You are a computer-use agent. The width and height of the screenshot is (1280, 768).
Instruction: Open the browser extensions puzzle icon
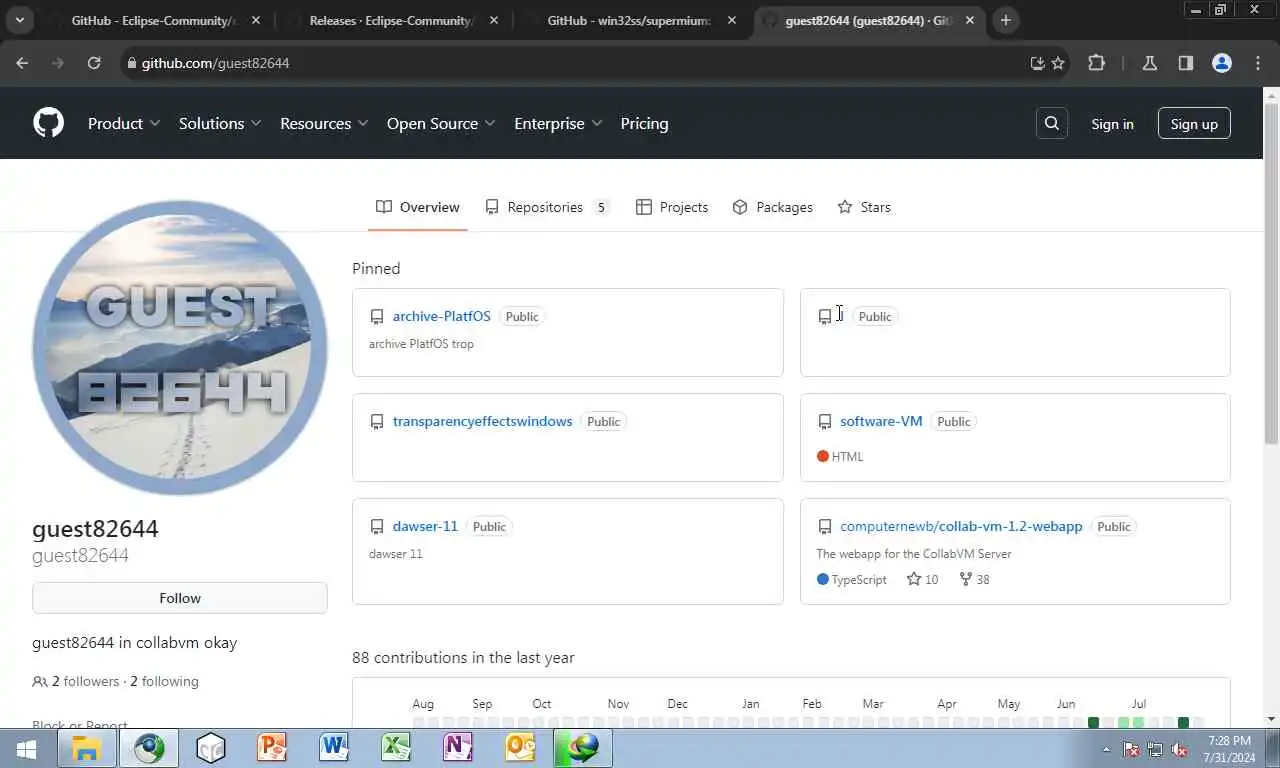pyautogui.click(x=1096, y=63)
